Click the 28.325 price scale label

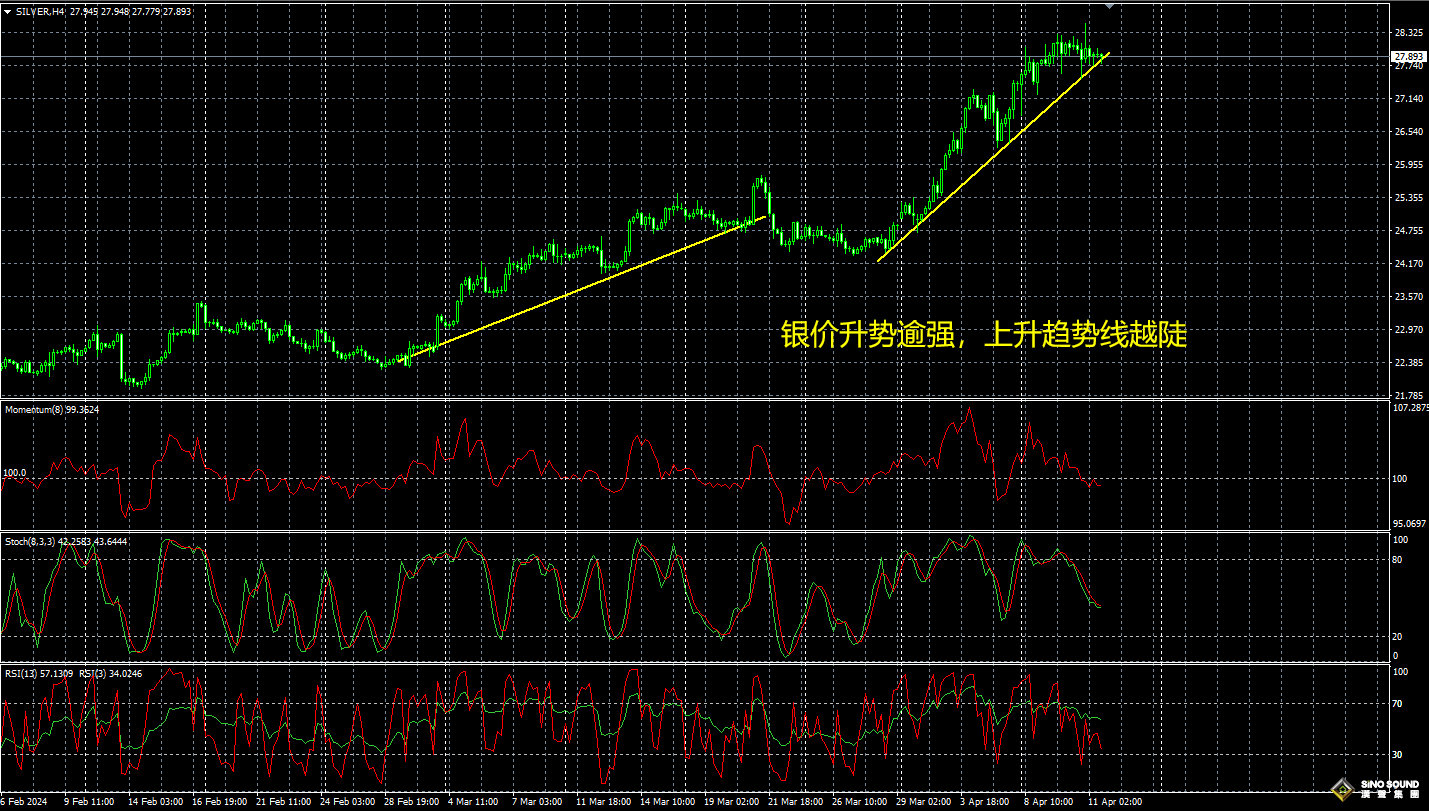pyautogui.click(x=1408, y=33)
